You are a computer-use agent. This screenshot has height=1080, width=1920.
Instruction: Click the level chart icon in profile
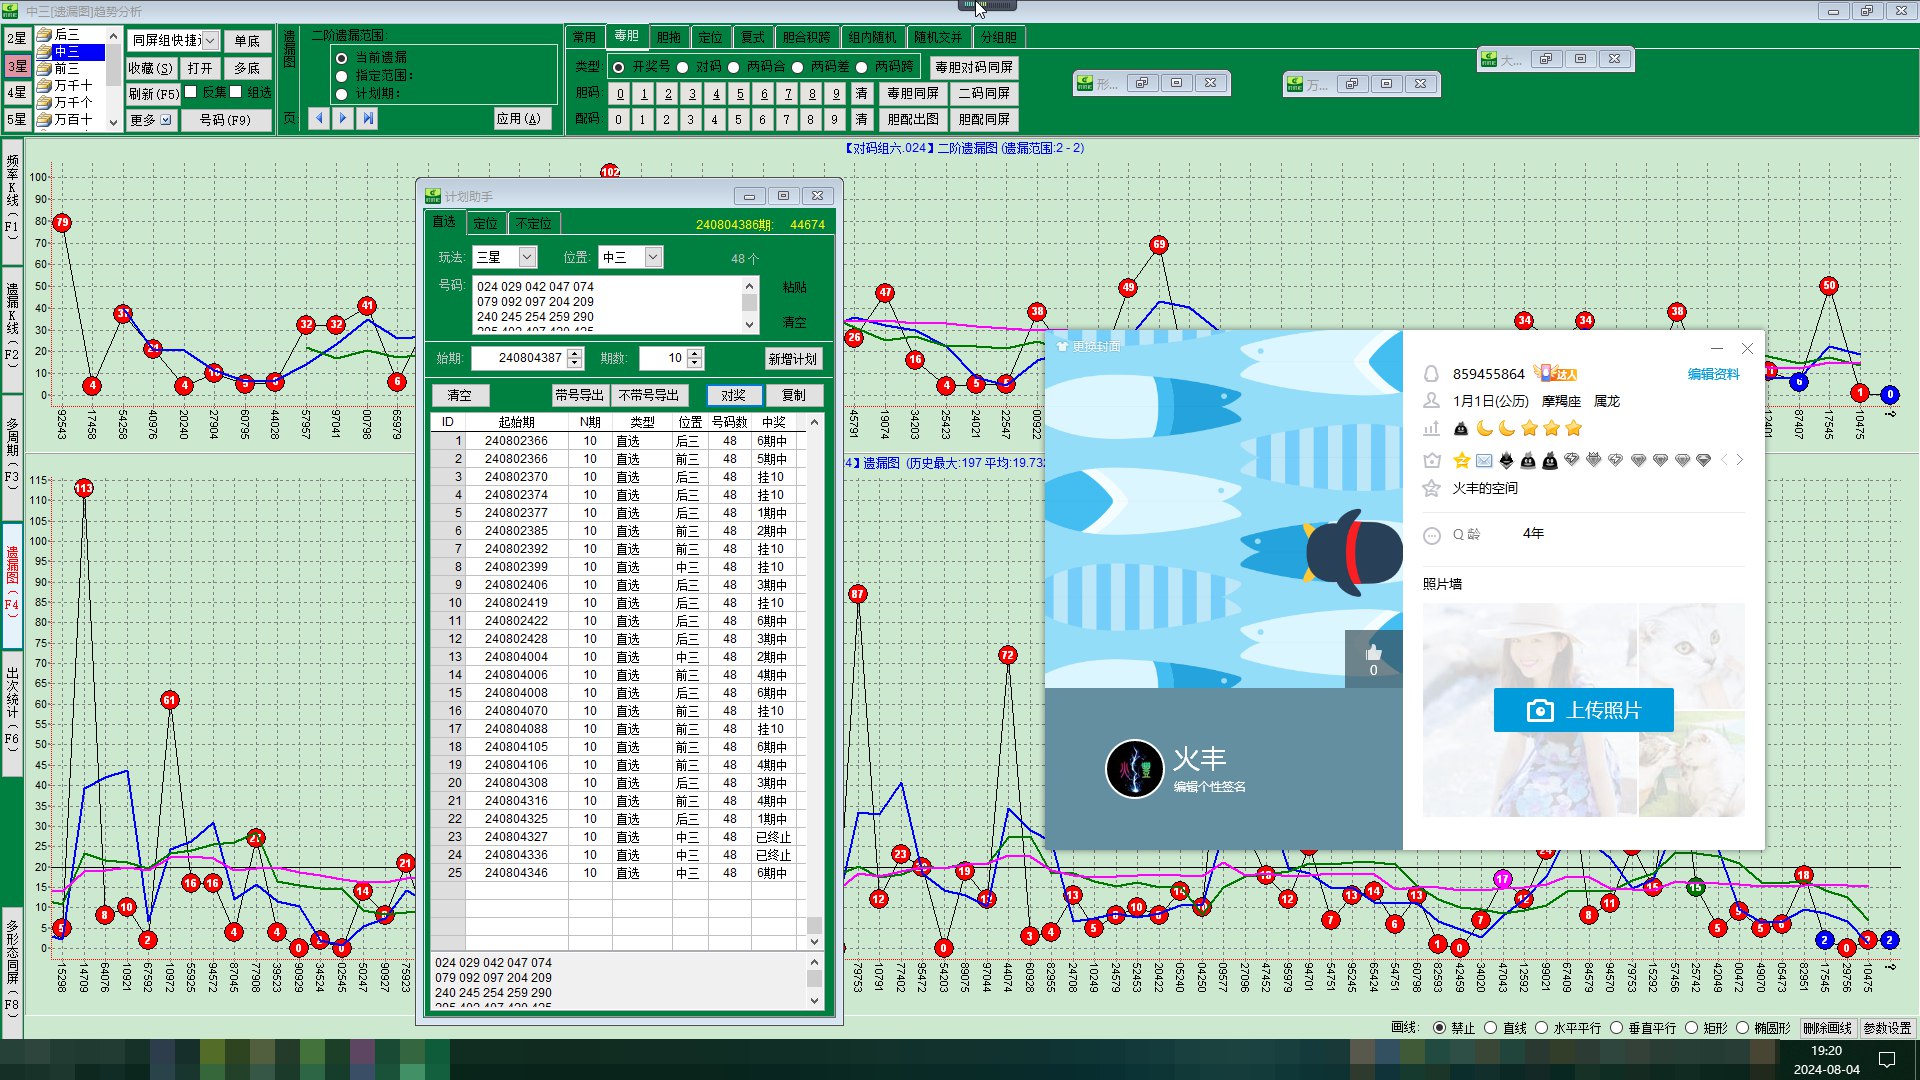pyautogui.click(x=1431, y=428)
